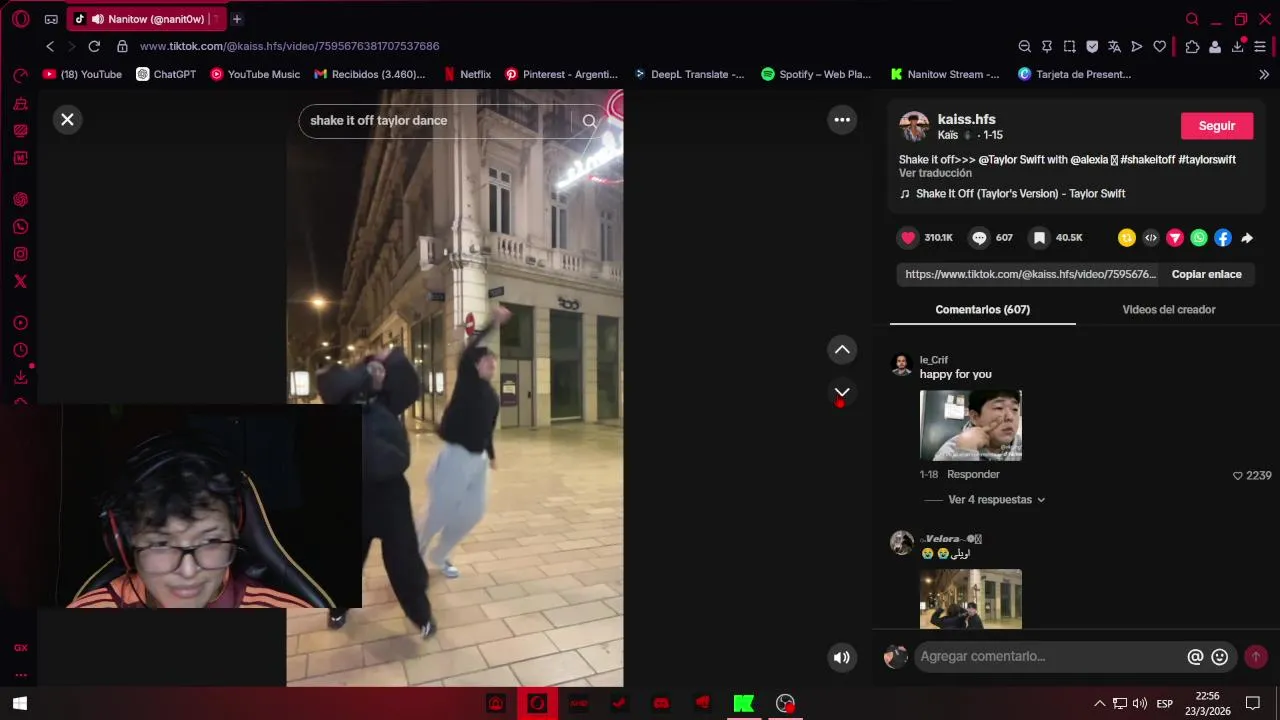Open more share options arrow
This screenshot has height=720, width=1280.
1247,238
